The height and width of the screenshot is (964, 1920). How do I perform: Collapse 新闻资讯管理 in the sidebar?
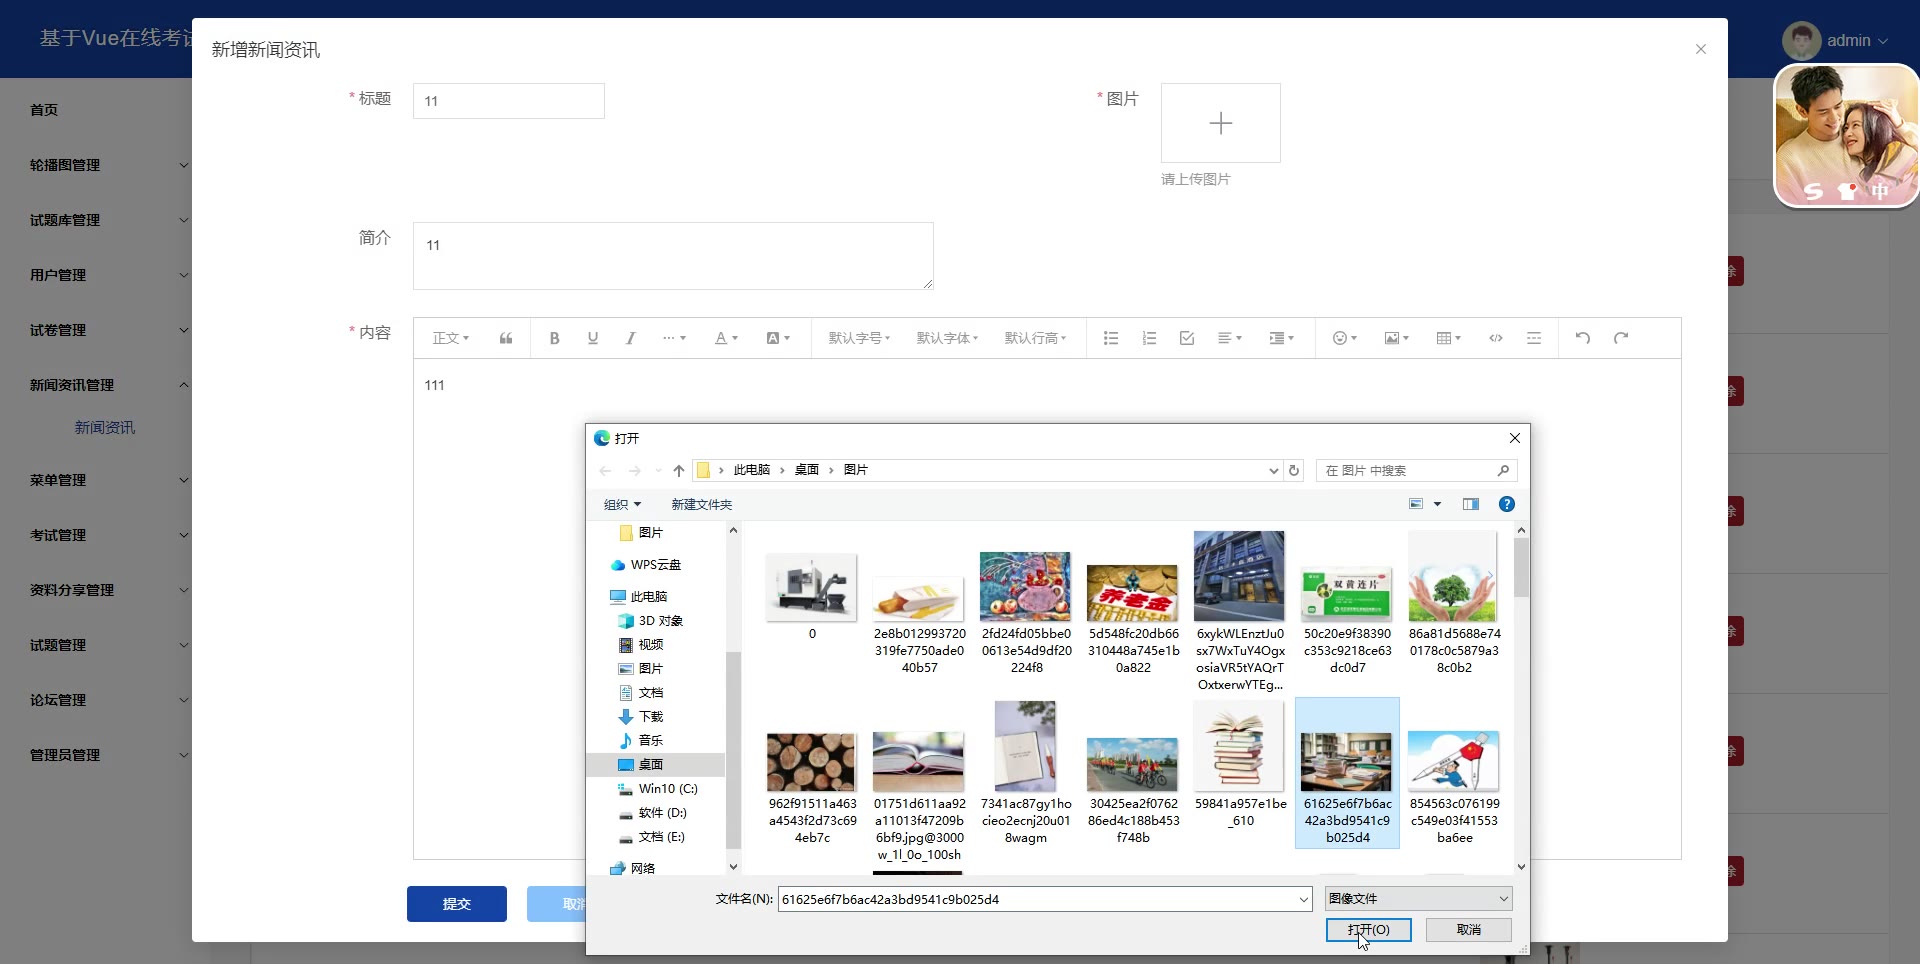108,385
